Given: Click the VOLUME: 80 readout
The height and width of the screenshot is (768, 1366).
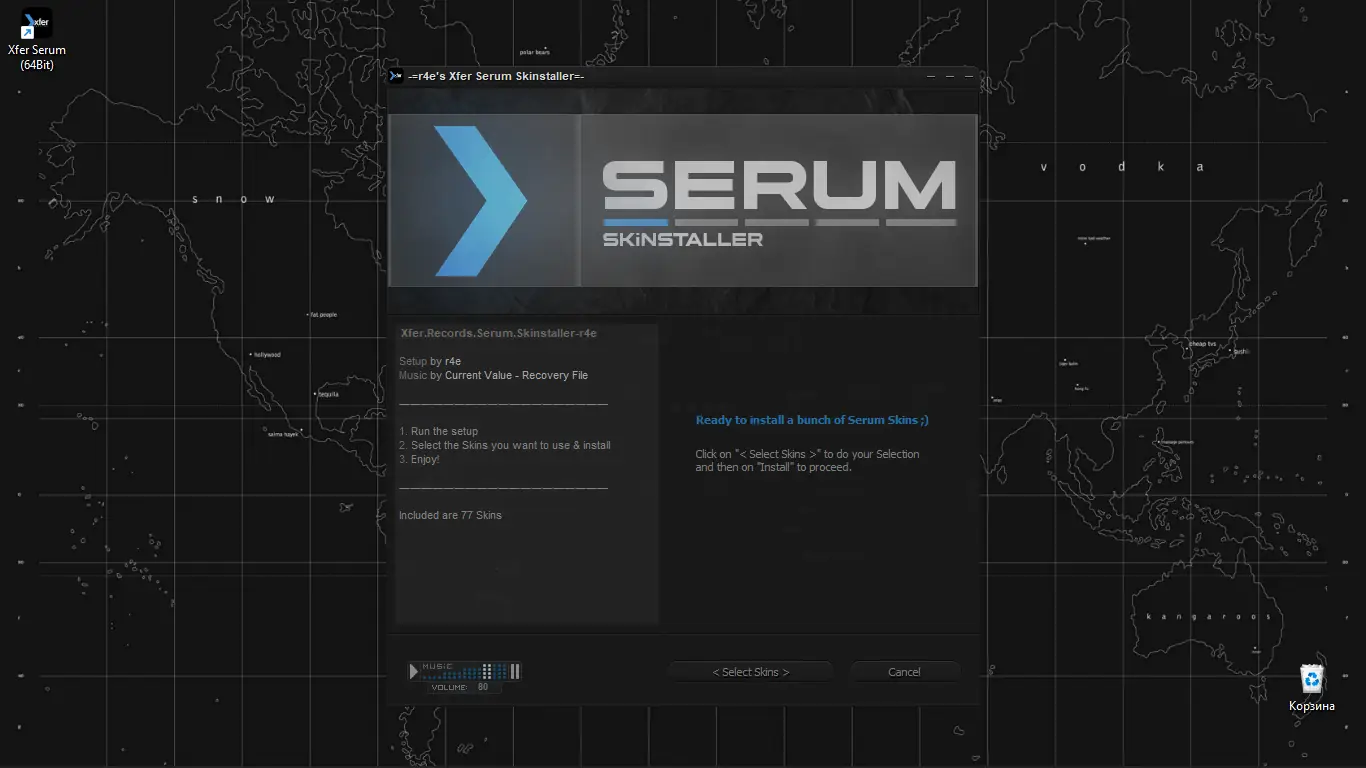Looking at the screenshot, I should click(x=460, y=688).
